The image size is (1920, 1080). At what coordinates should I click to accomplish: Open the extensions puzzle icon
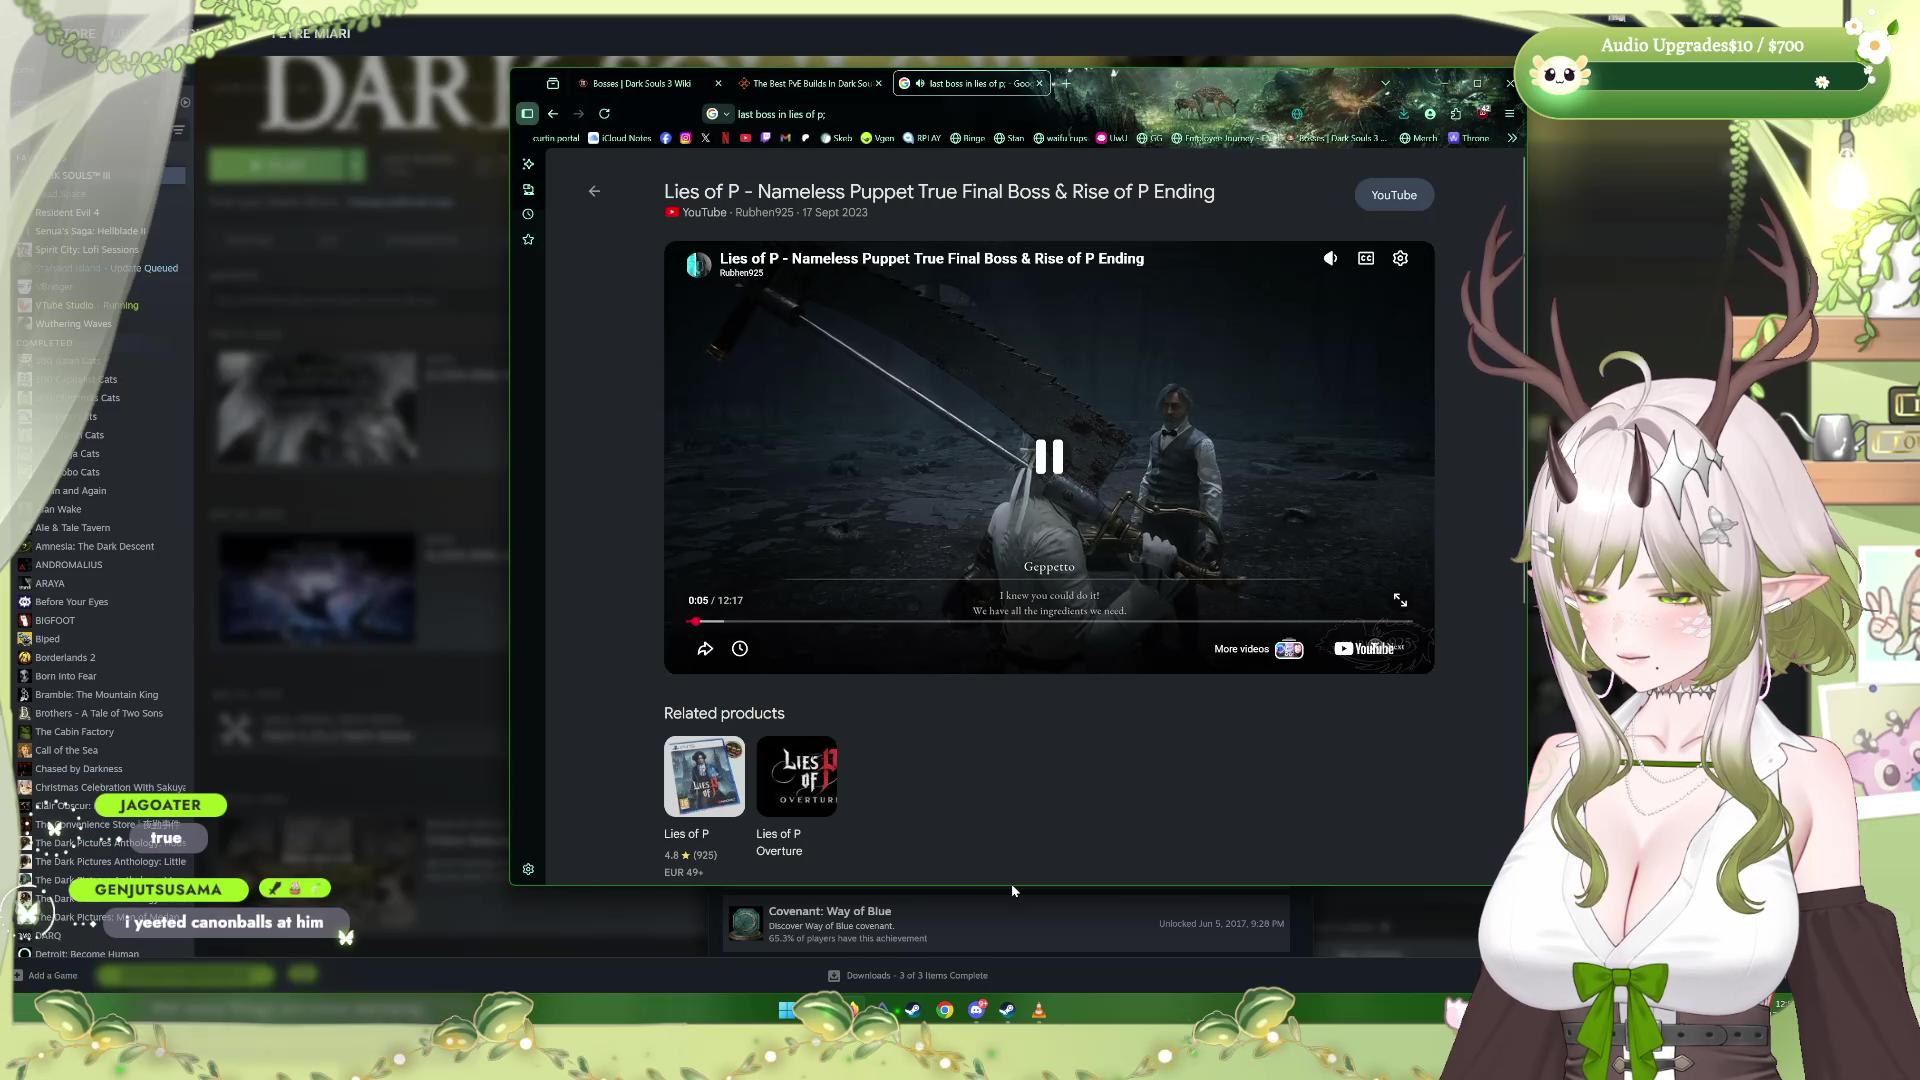click(x=1456, y=114)
